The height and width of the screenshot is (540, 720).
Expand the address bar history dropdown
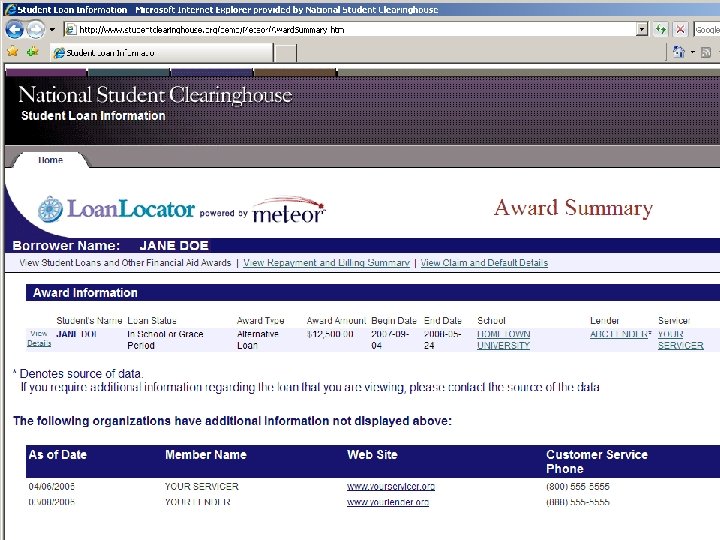pyautogui.click(x=642, y=30)
